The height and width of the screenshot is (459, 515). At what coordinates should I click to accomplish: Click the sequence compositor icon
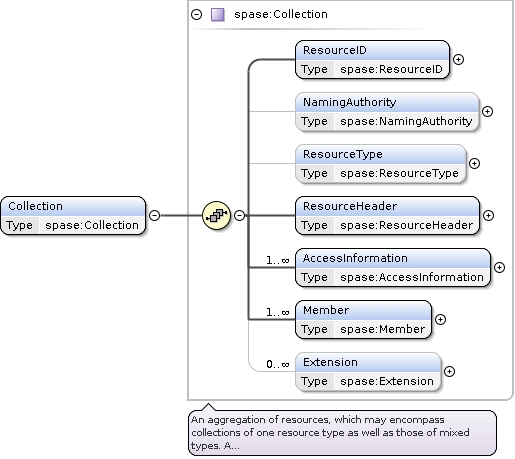(216, 215)
